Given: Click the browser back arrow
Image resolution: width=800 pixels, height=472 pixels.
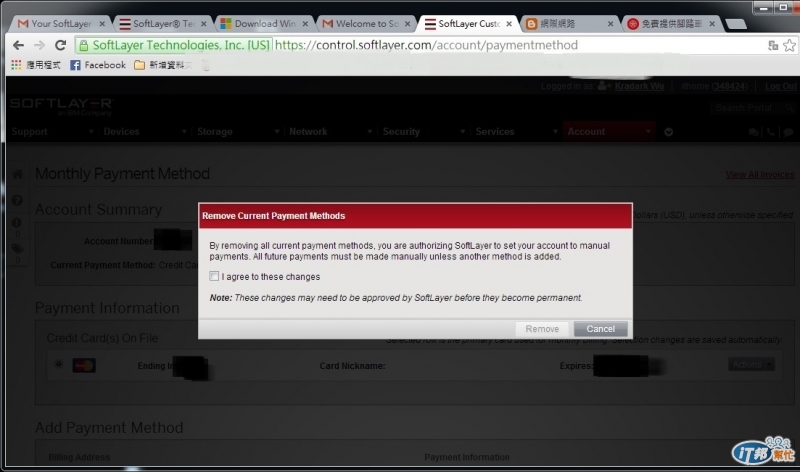Looking at the screenshot, I should 18,45.
